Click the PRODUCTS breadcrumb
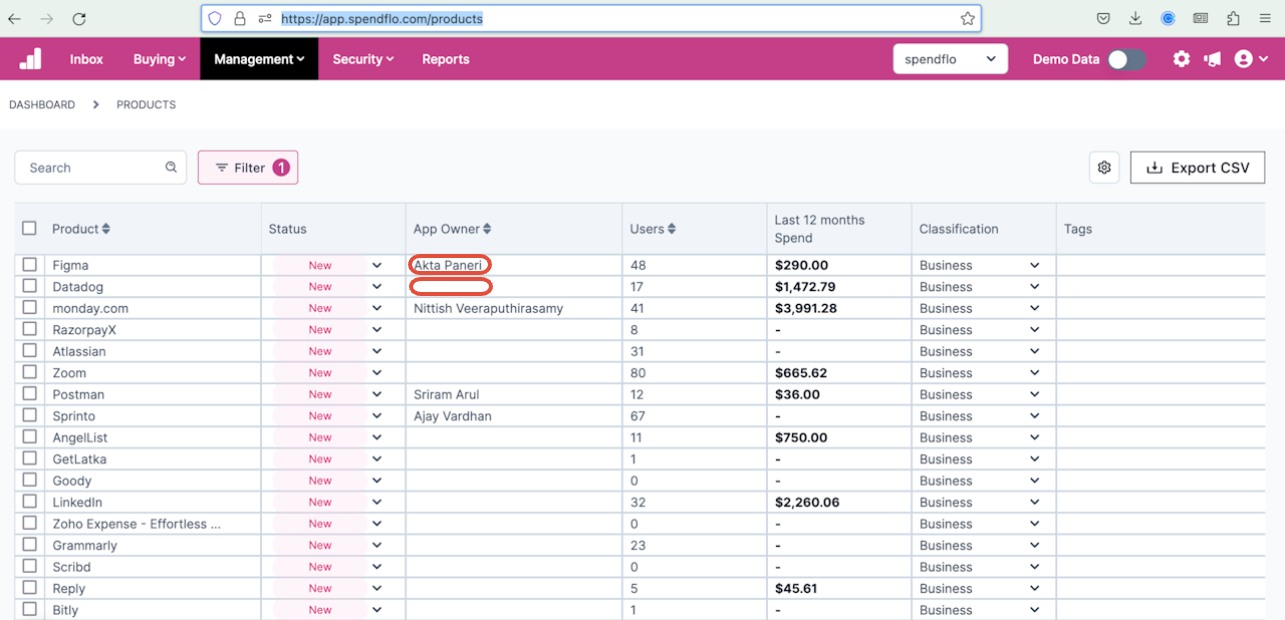This screenshot has width=1285, height=620. point(146,105)
